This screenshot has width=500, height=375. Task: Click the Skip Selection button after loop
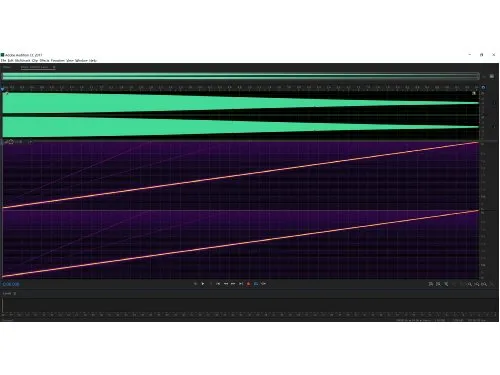coord(264,284)
